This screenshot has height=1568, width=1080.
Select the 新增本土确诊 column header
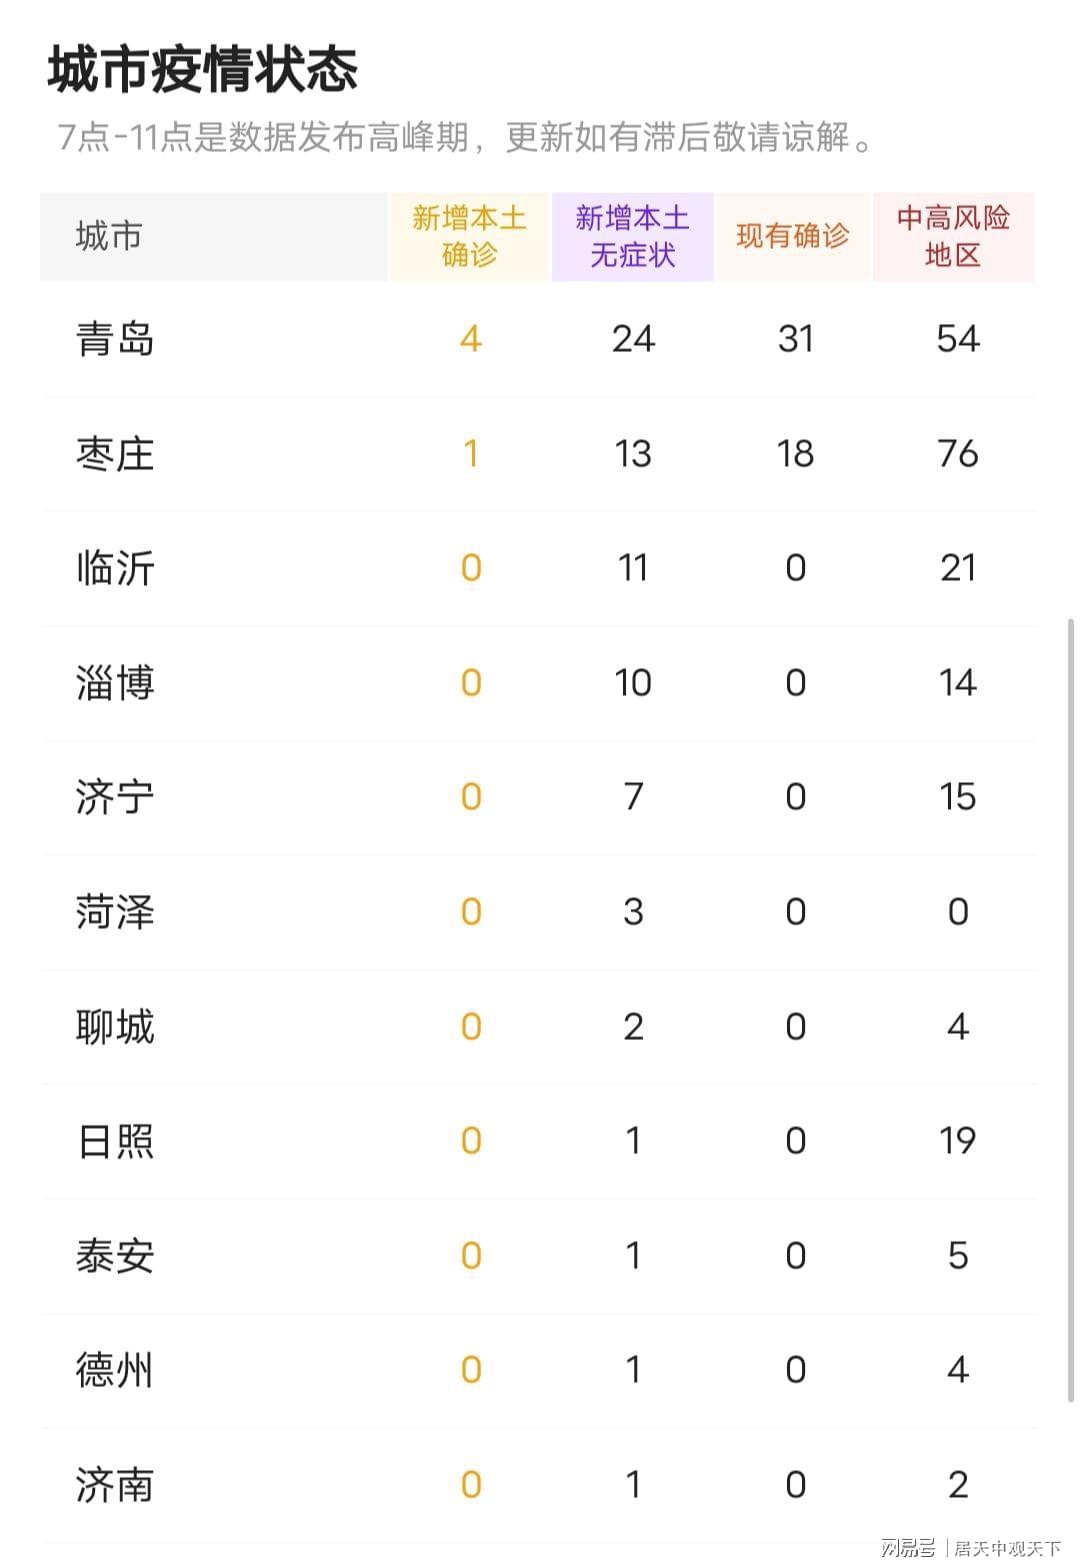[x=469, y=236]
